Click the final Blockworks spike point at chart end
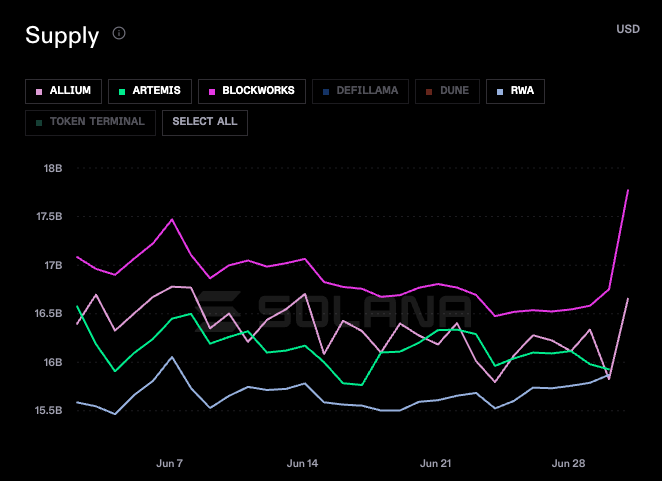 [x=628, y=190]
